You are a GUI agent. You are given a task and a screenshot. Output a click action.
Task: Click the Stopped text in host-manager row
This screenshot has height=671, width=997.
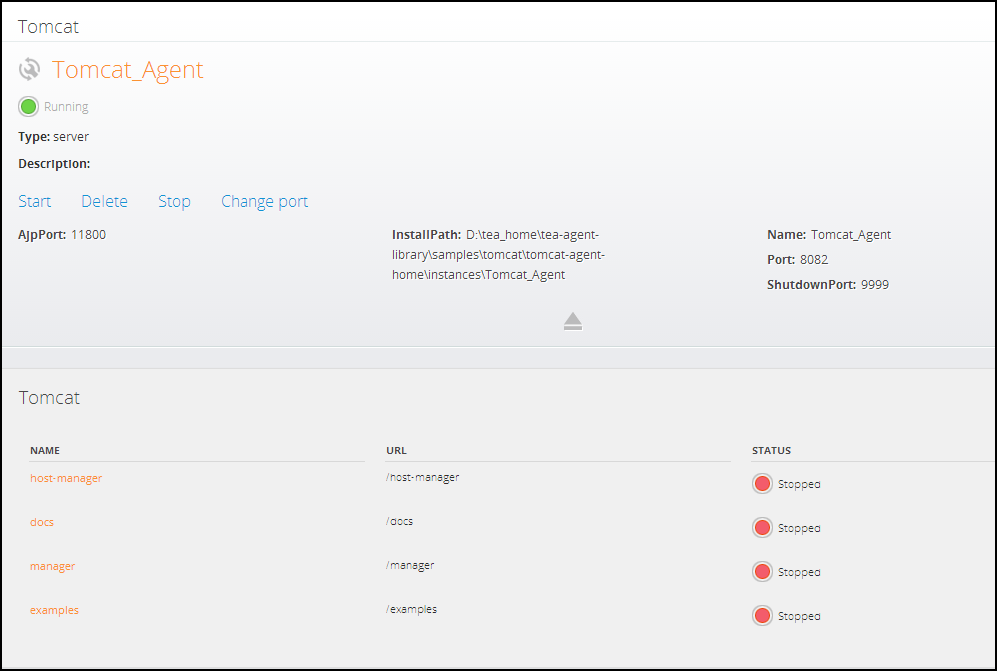click(x=799, y=485)
